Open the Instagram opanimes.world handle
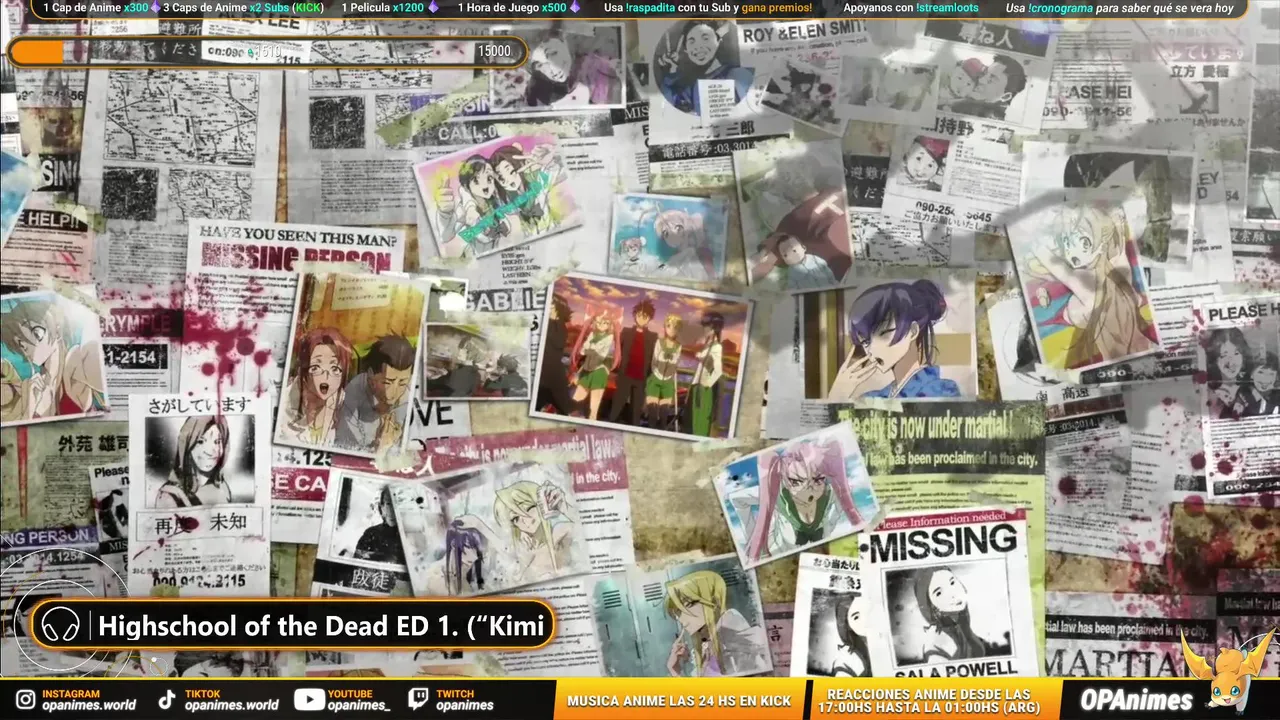Viewport: 1280px width, 720px height. pos(89,705)
